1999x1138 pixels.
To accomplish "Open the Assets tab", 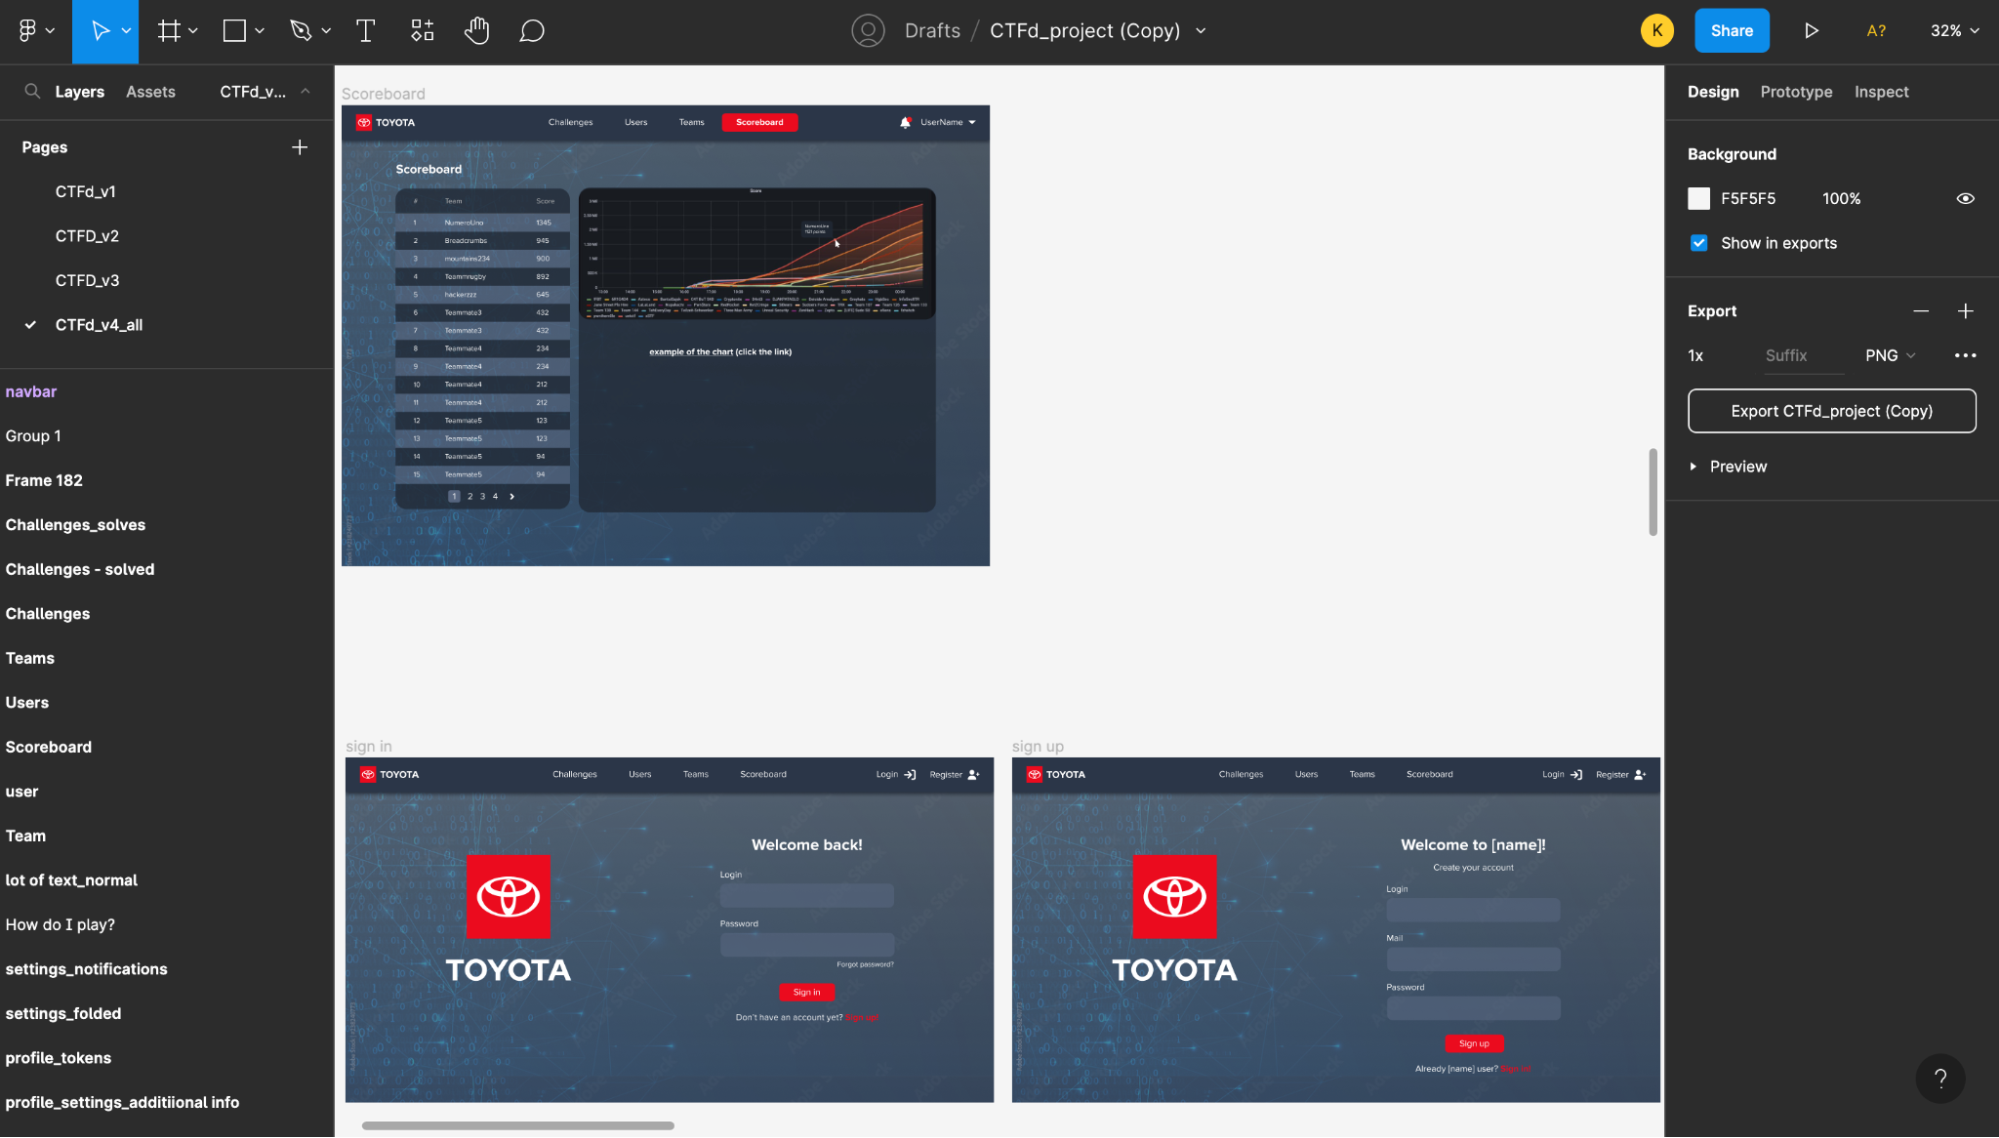I will coord(150,91).
